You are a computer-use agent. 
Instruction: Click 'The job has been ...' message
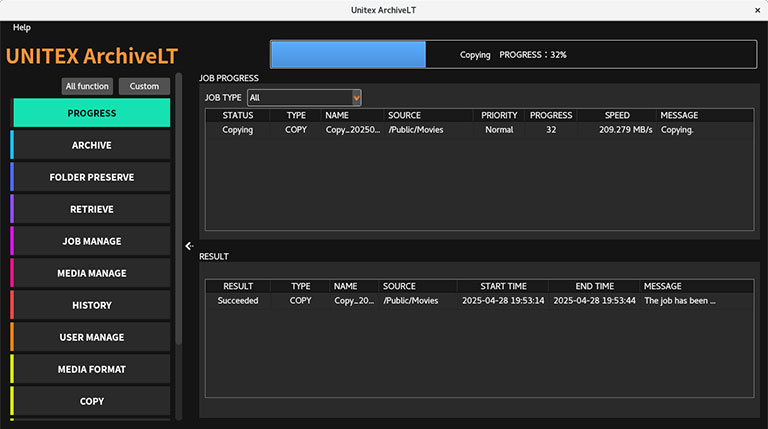click(680, 301)
